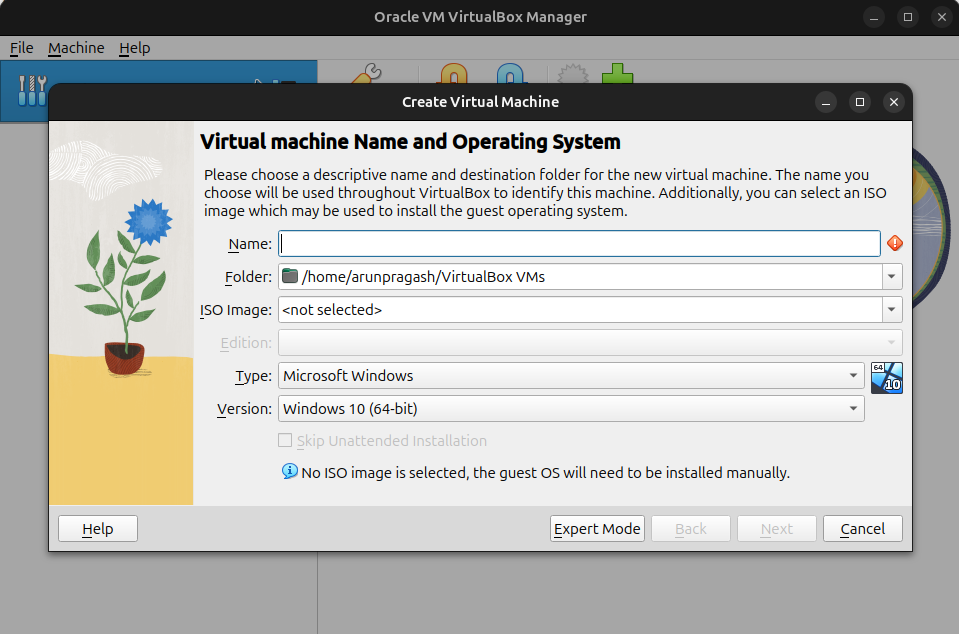
Task: Open Preferences wrench icon in Manager toolbar
Action: click(x=368, y=73)
